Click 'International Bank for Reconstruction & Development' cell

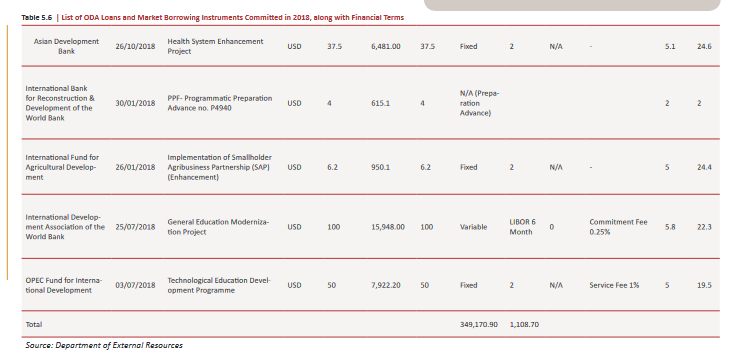click(60, 103)
